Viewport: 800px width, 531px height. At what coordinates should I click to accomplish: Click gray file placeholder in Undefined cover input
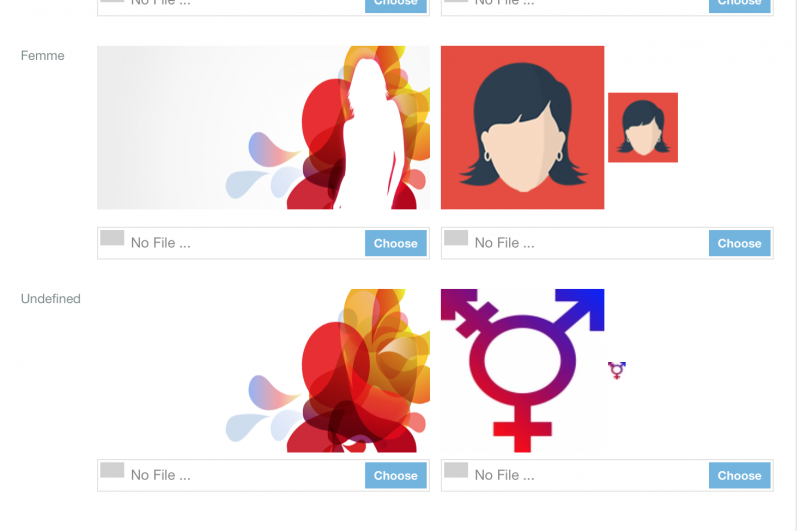[112, 470]
